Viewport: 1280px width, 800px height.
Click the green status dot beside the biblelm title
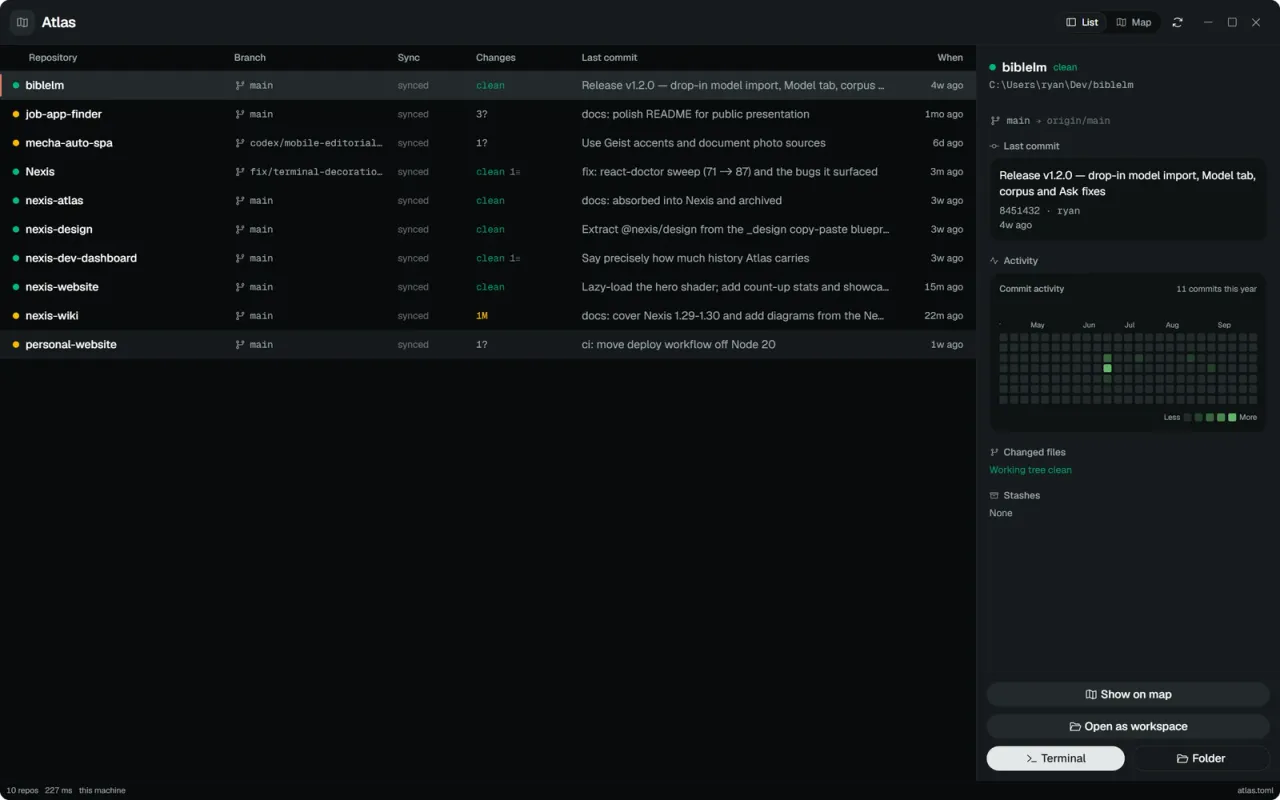tap(993, 68)
